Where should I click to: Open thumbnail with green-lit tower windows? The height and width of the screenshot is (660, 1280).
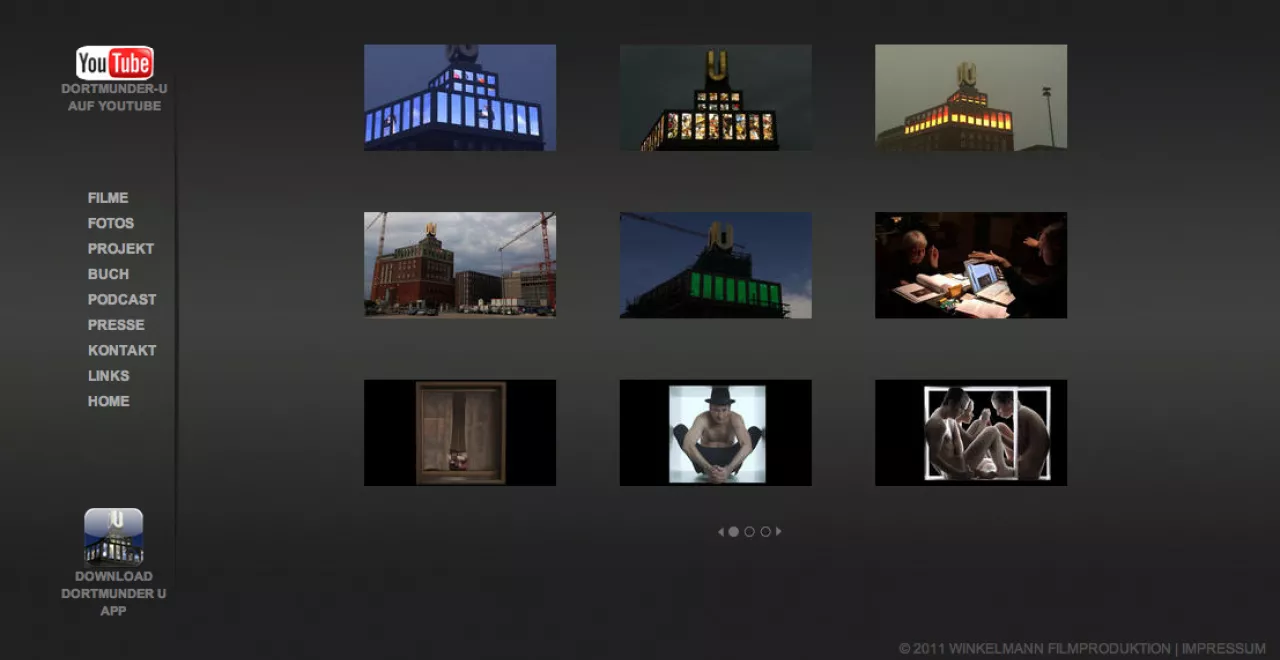(x=716, y=265)
